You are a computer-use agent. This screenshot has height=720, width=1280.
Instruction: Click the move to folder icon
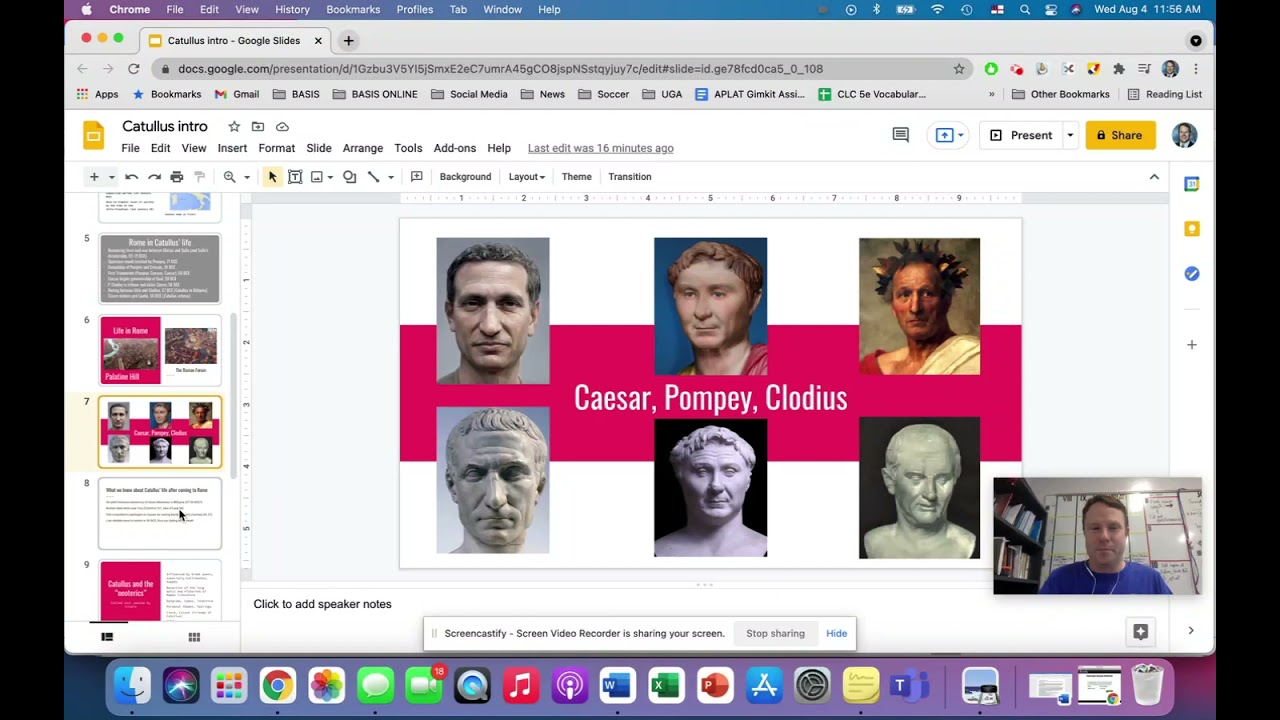coord(258,127)
